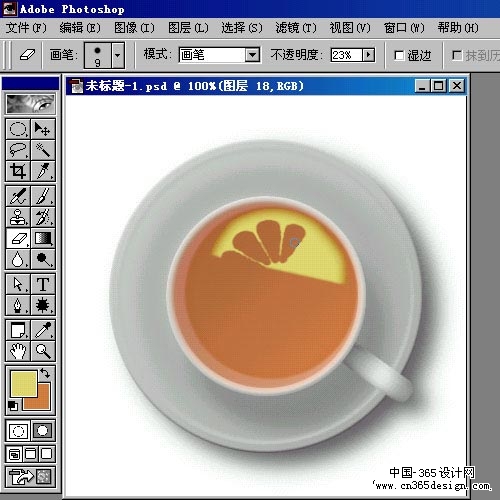Click the yellow foreground color swatch

point(23,384)
